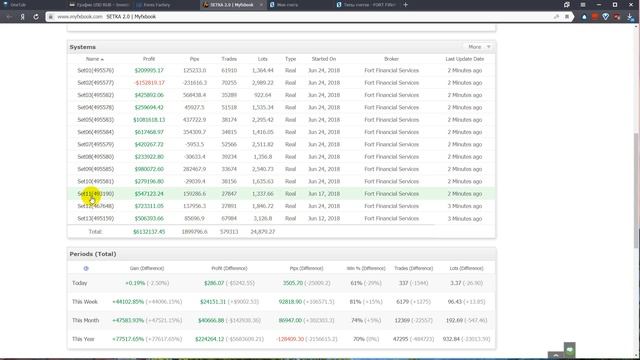The image size is (640, 360).
Task: Click the Periods (Total) panel title
Action: click(93, 254)
